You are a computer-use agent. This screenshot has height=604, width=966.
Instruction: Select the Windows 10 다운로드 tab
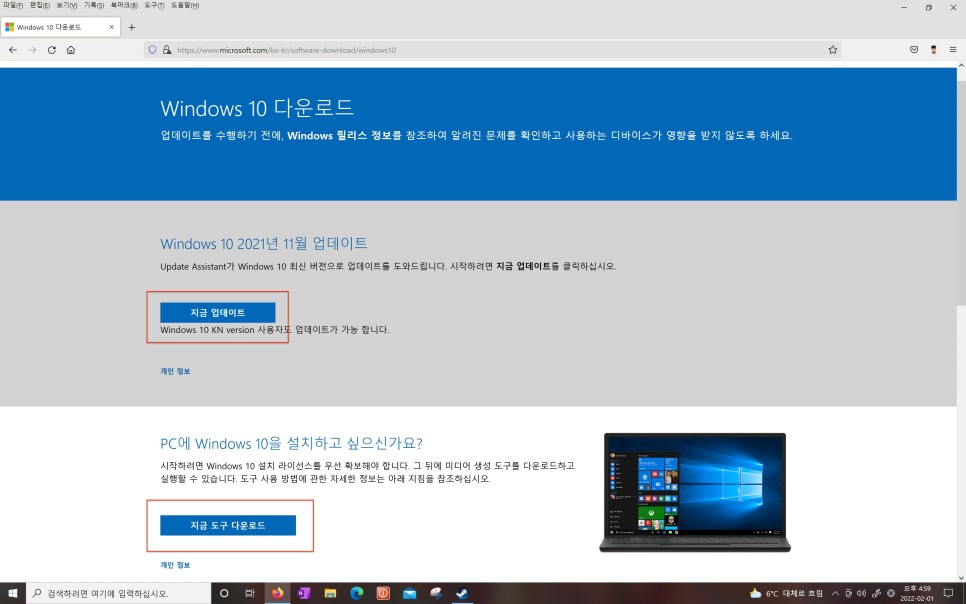(x=60, y=27)
